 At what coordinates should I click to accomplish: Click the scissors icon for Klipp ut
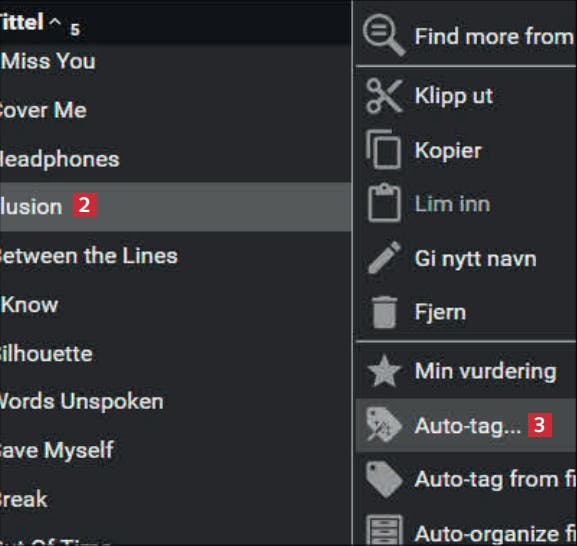[x=384, y=96]
